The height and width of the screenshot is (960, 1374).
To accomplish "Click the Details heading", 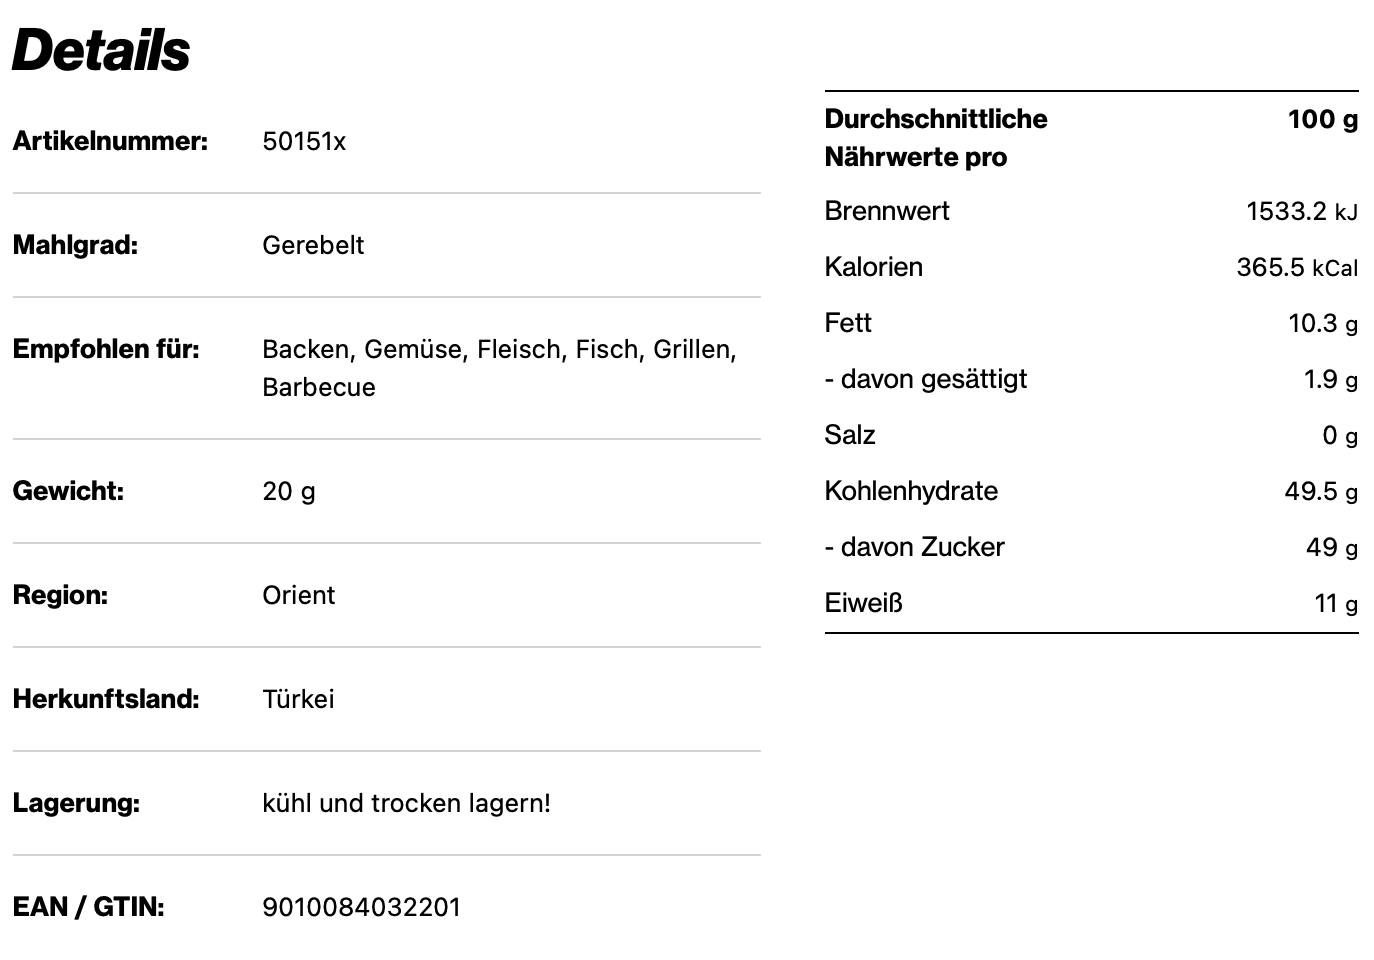I will (x=101, y=50).
